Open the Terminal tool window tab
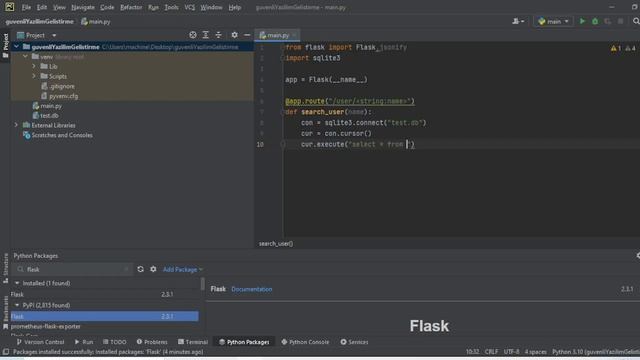 pyautogui.click(x=193, y=342)
